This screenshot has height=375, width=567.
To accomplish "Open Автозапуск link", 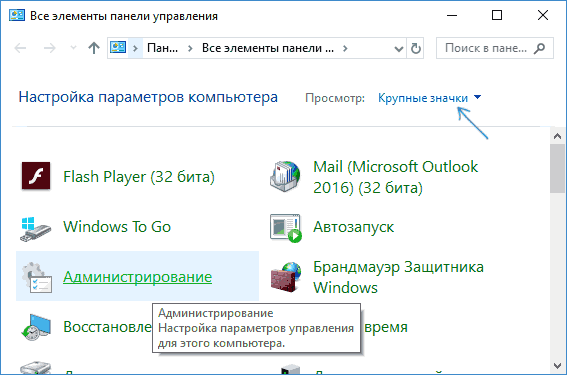I will tap(353, 227).
